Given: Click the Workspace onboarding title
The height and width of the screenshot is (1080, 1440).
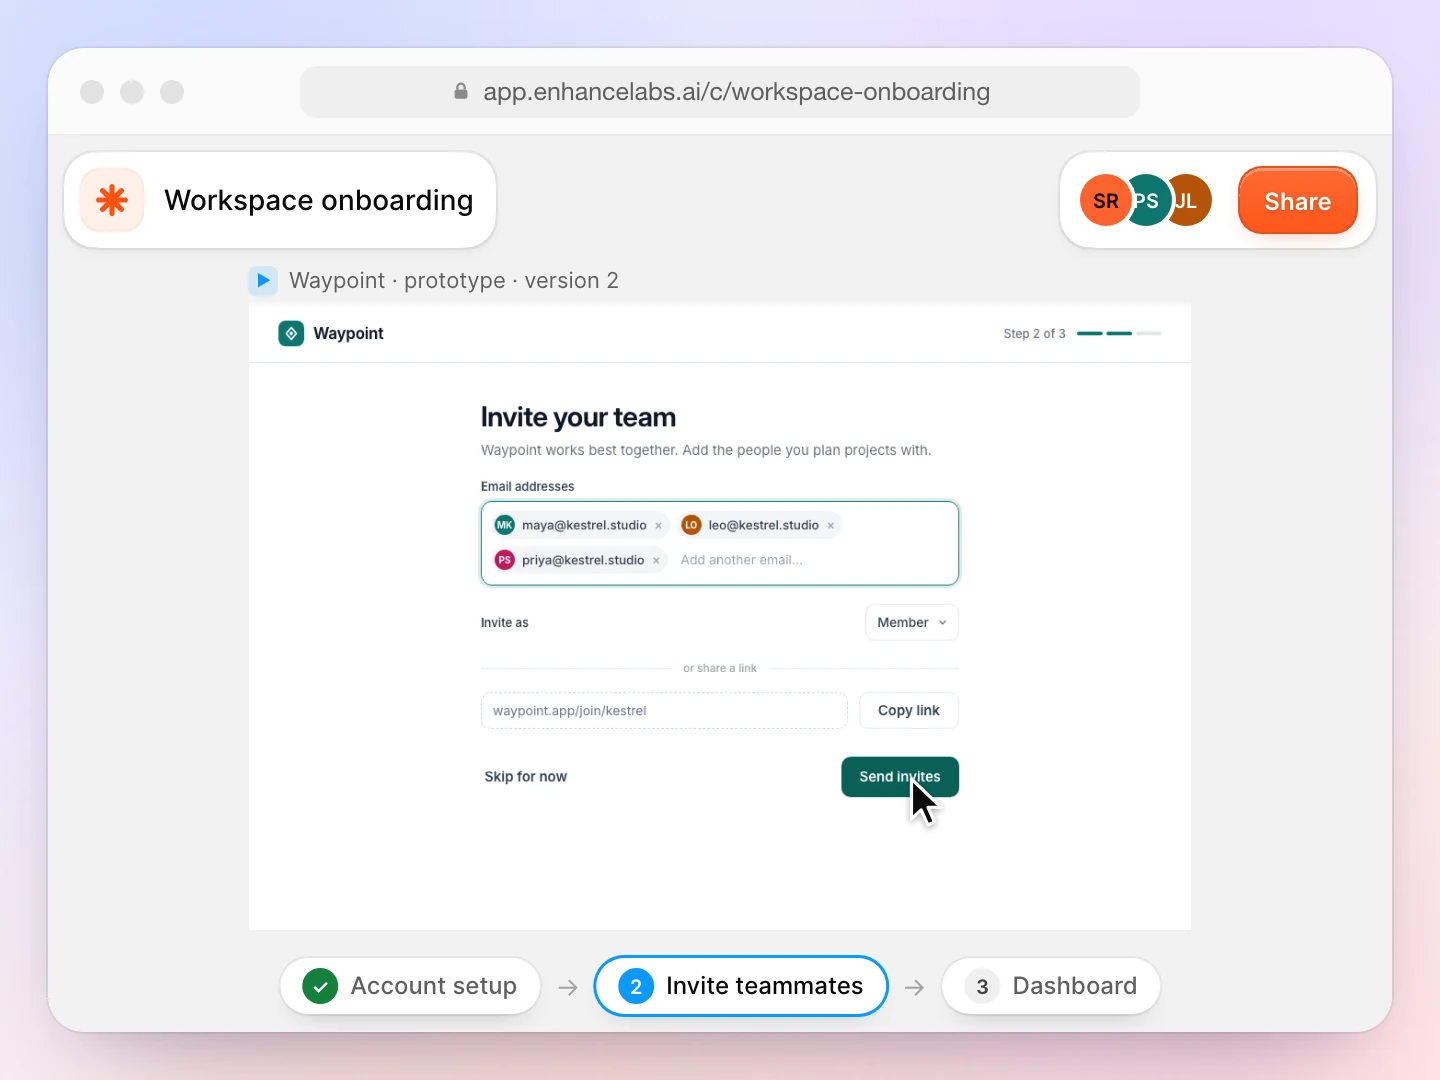Looking at the screenshot, I should pyautogui.click(x=319, y=200).
